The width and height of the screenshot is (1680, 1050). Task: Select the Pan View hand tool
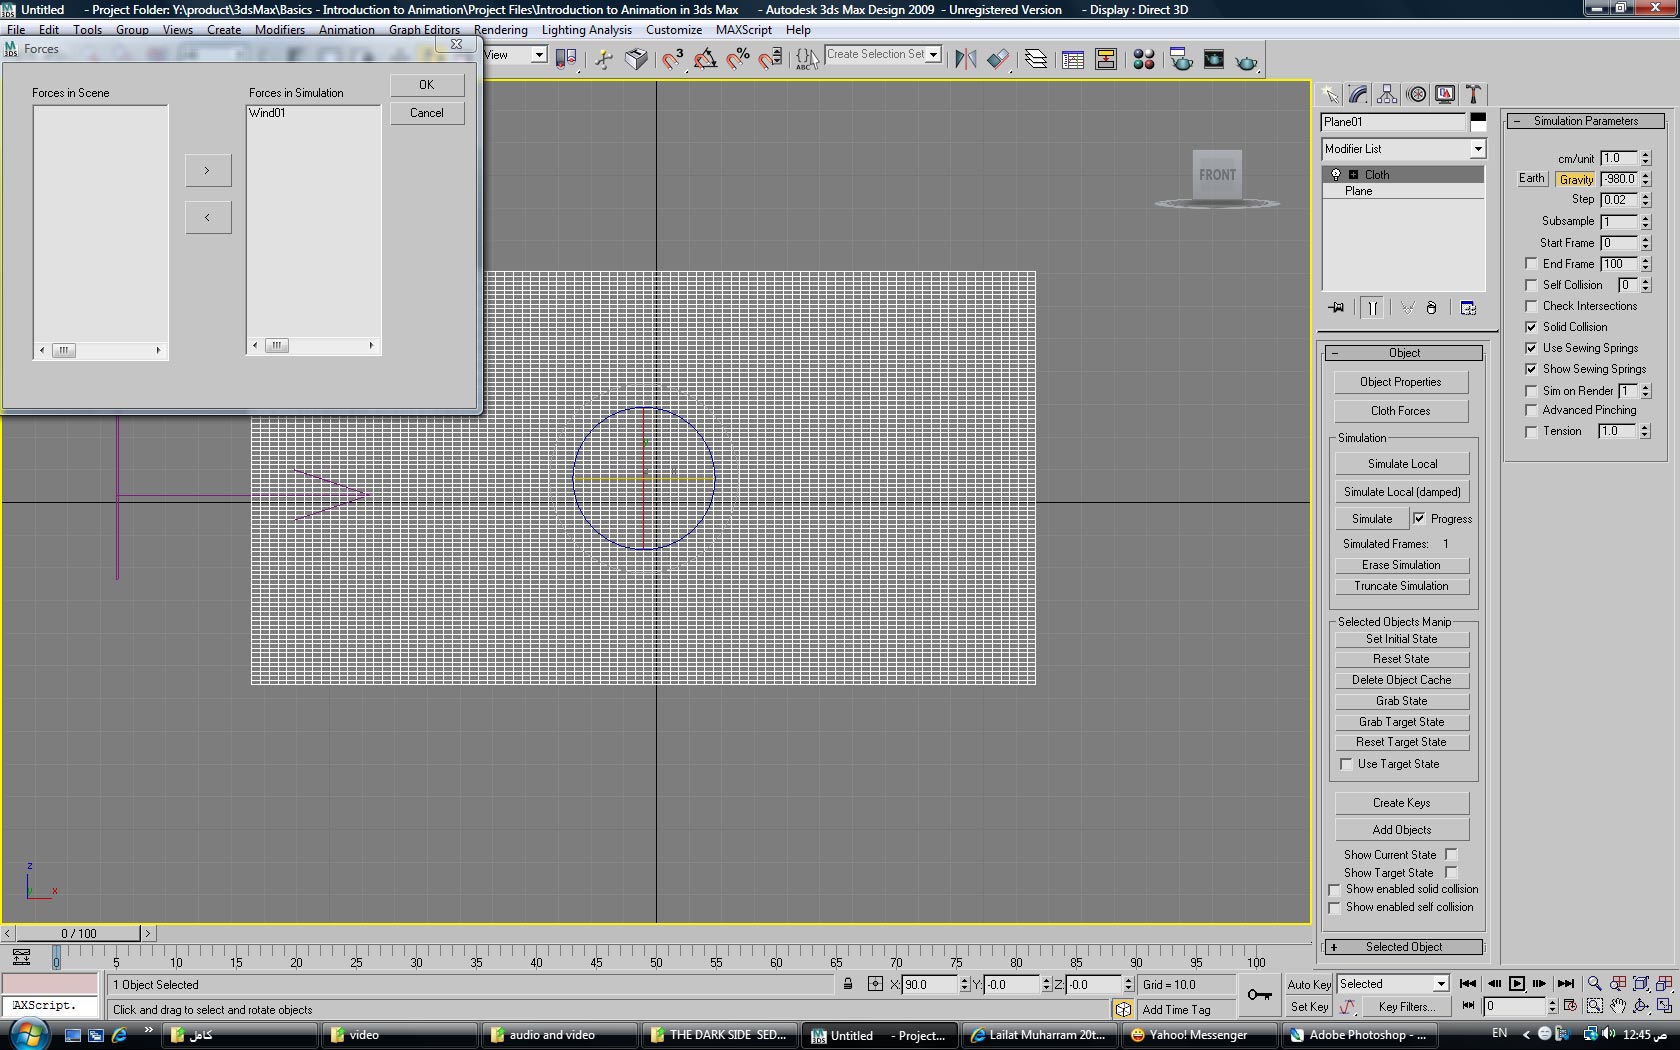coord(1618,1006)
